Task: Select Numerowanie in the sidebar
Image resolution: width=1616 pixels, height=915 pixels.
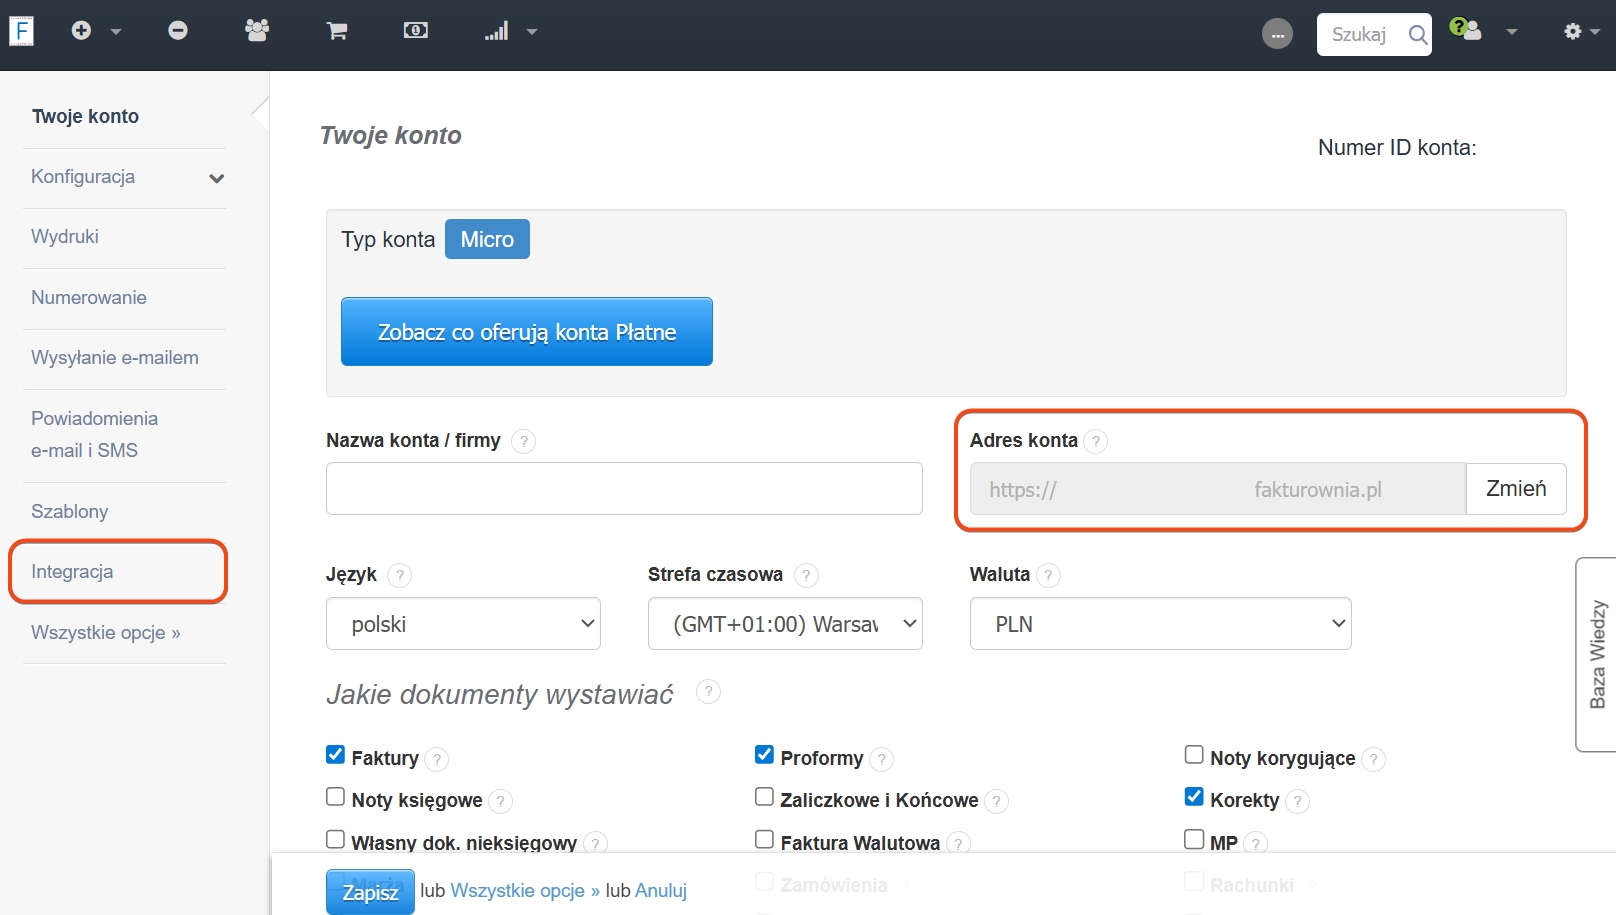Action: coord(89,298)
